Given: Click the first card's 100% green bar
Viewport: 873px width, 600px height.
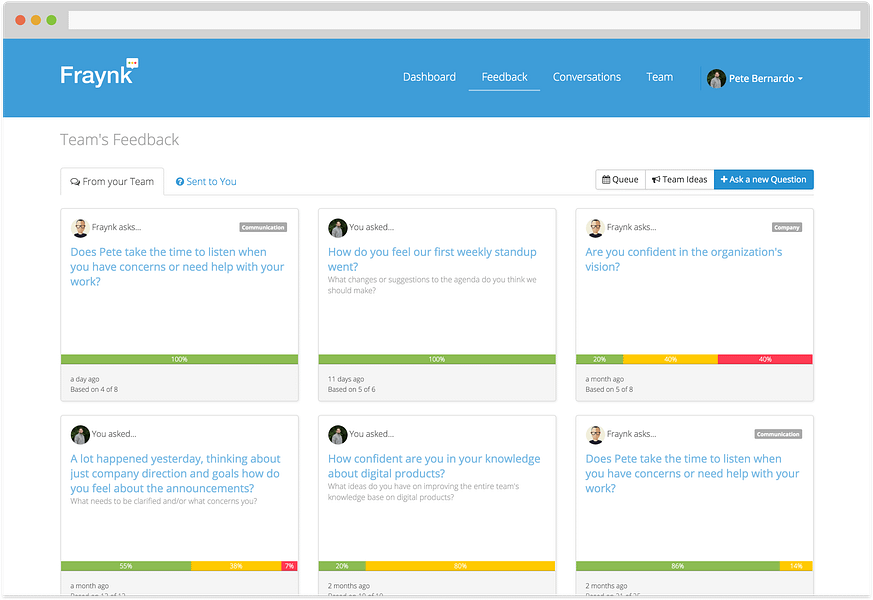Looking at the screenshot, I should 179,360.
